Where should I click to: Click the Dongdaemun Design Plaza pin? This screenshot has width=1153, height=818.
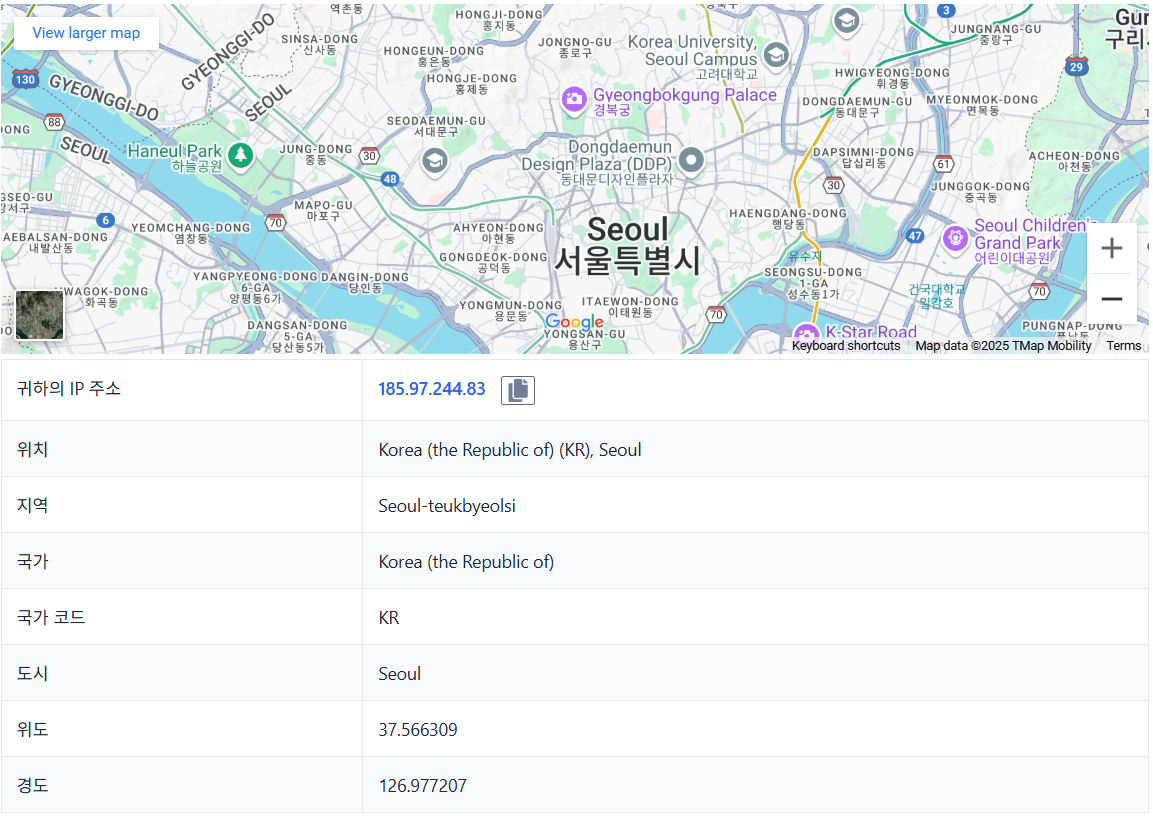(690, 160)
